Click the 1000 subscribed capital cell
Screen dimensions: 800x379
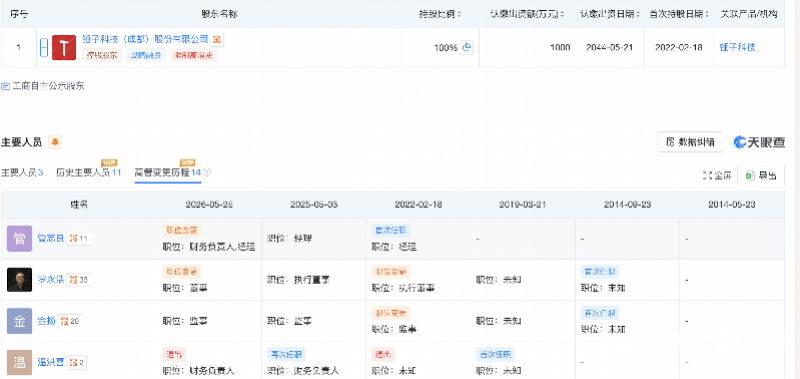[x=560, y=47]
